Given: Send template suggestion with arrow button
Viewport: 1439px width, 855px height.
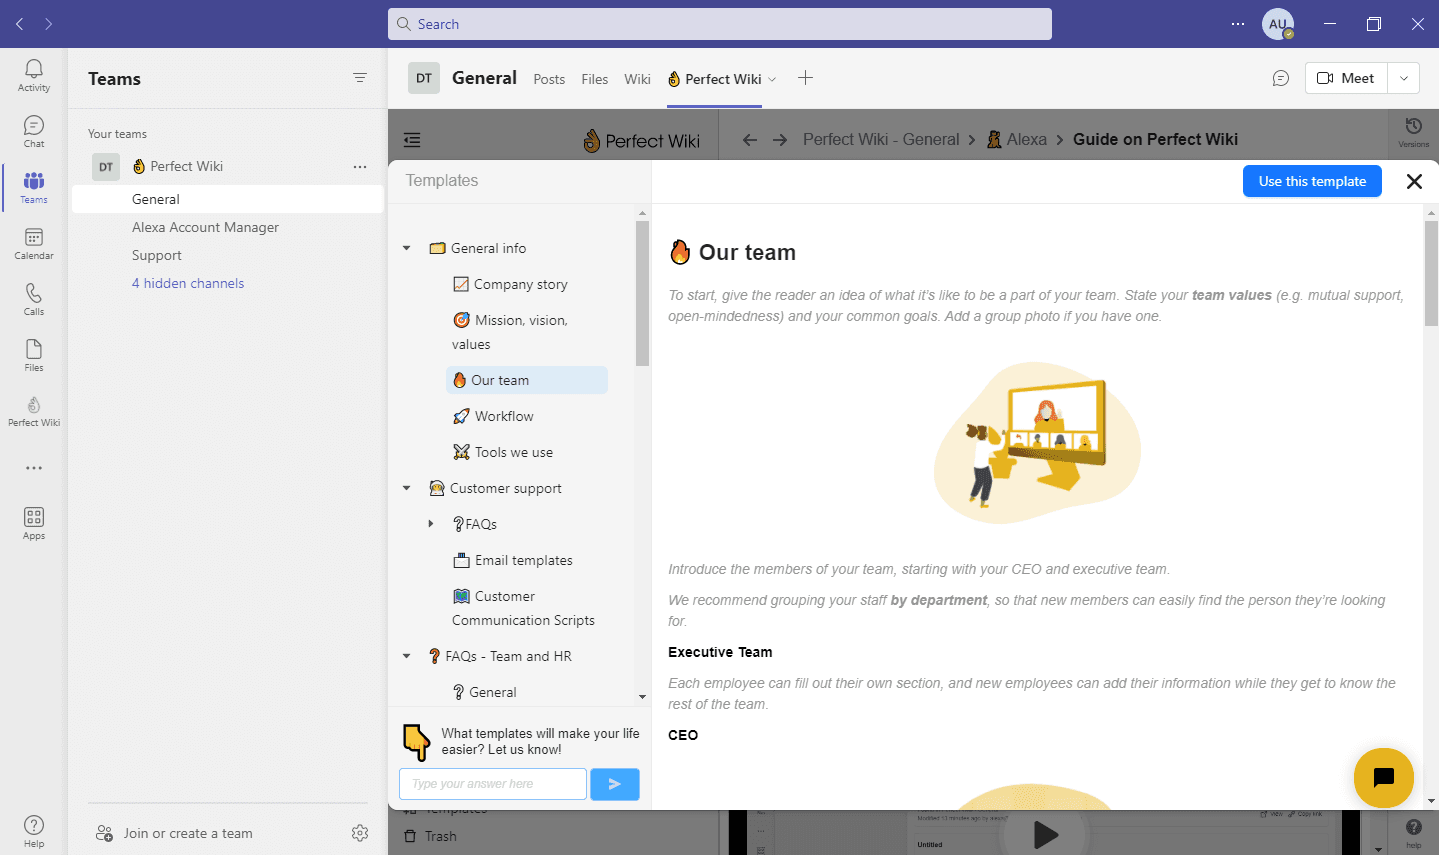Looking at the screenshot, I should [x=615, y=784].
